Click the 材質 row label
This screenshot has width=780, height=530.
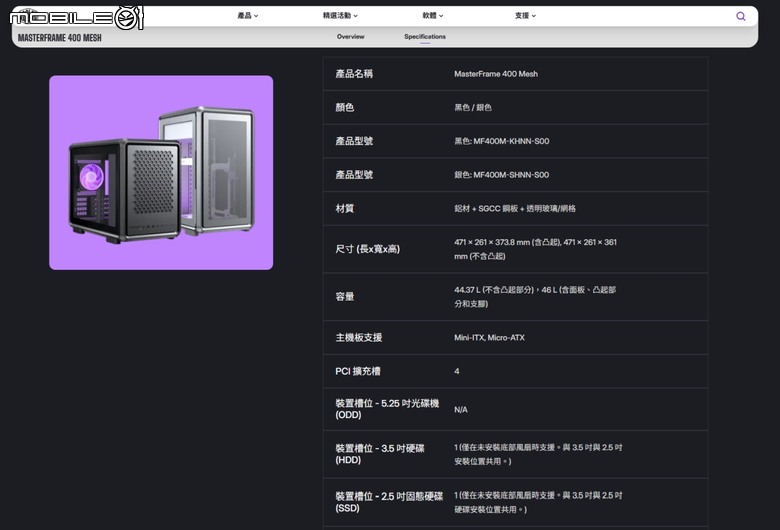pos(344,209)
